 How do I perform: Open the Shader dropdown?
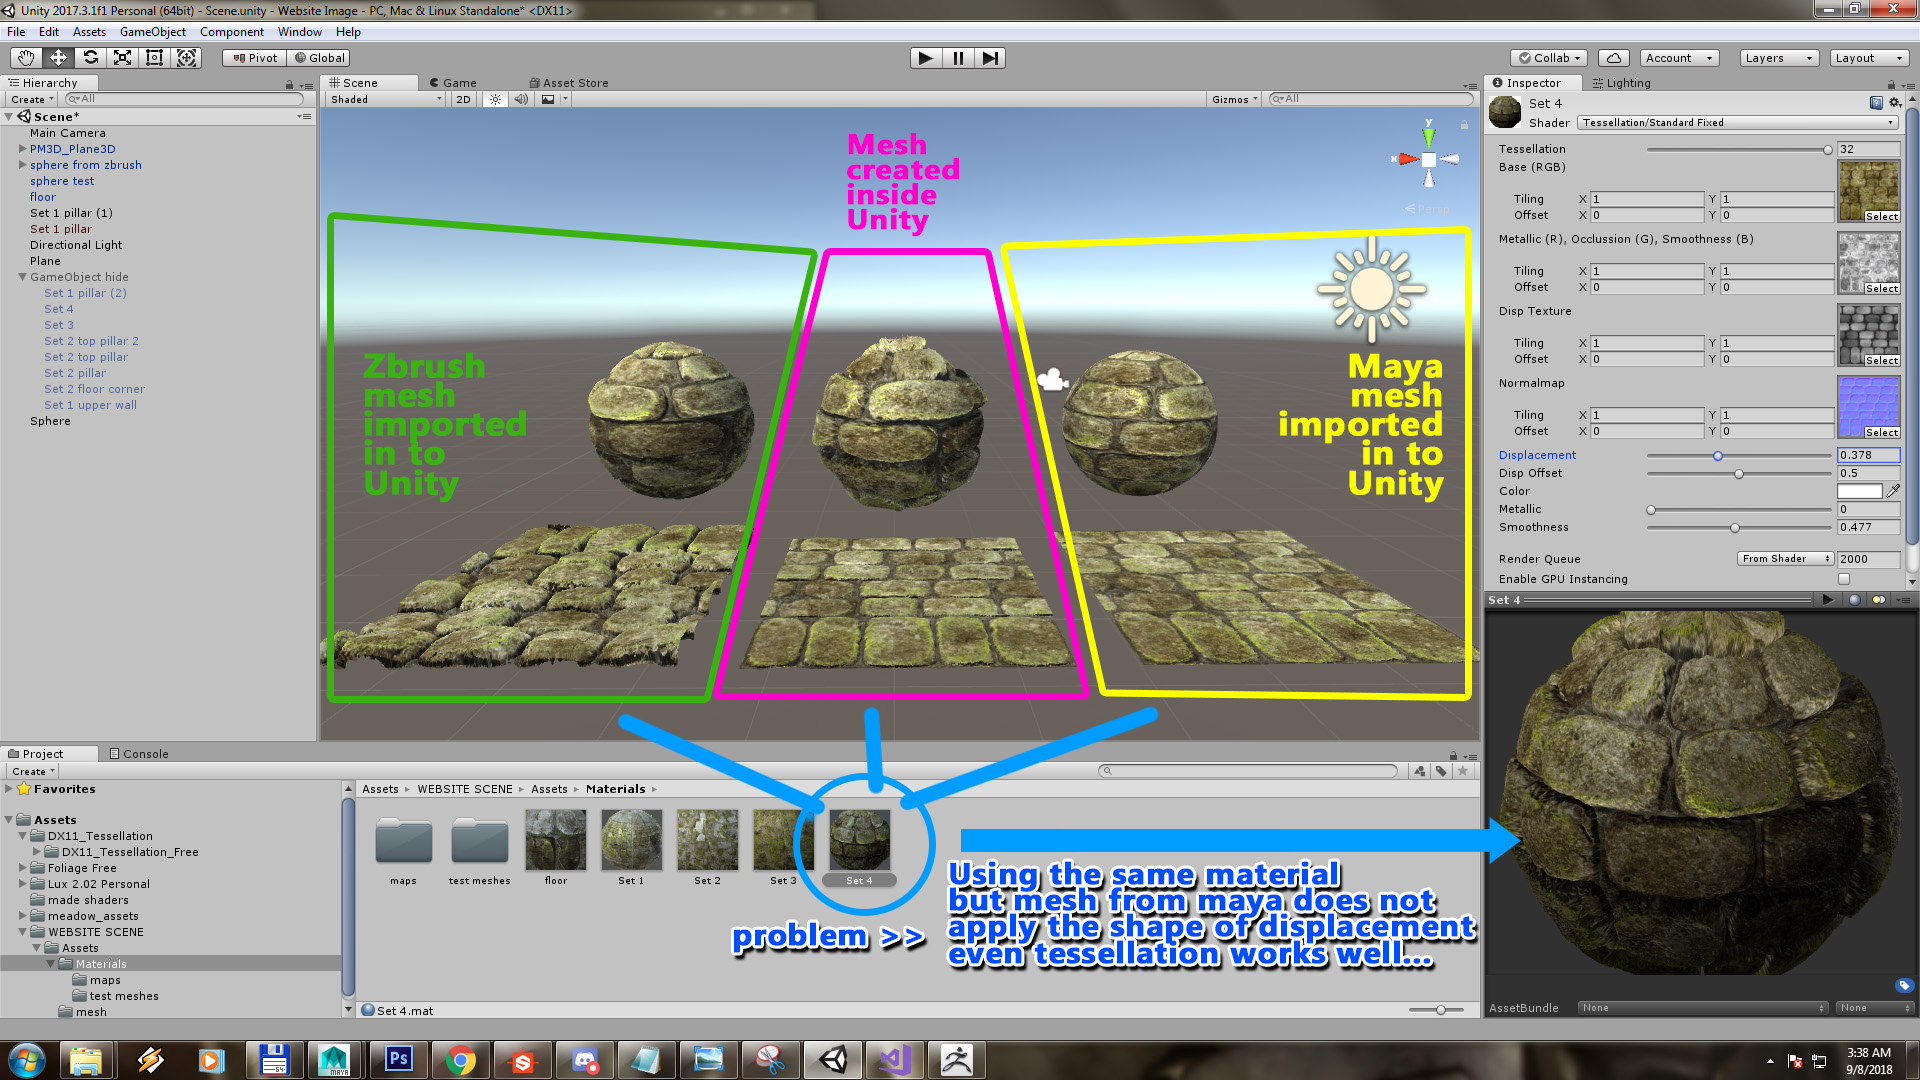tap(1738, 123)
